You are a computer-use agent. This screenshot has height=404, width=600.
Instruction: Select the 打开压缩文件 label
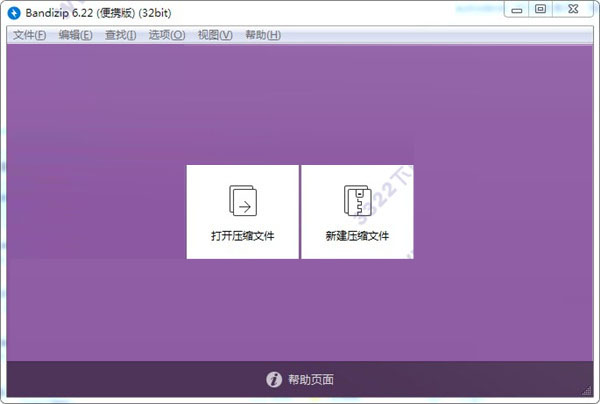click(243, 236)
